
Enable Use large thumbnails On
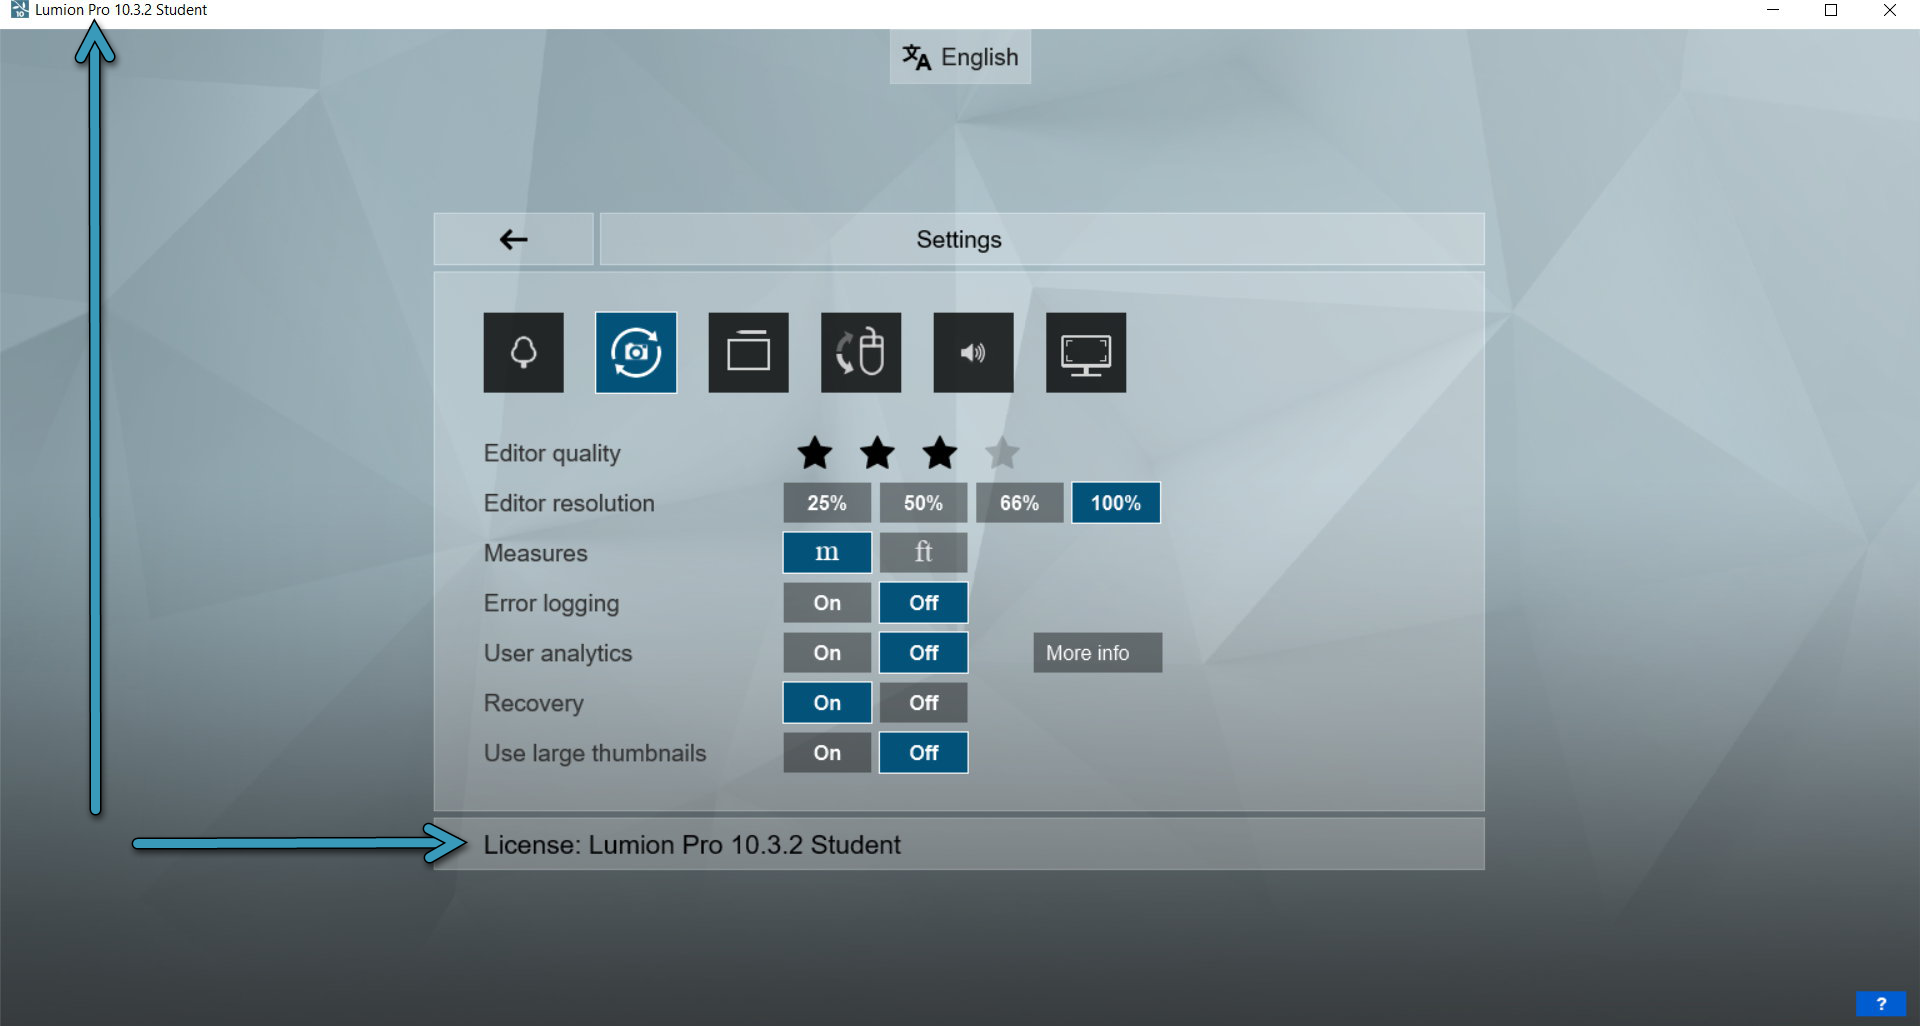[x=827, y=753]
